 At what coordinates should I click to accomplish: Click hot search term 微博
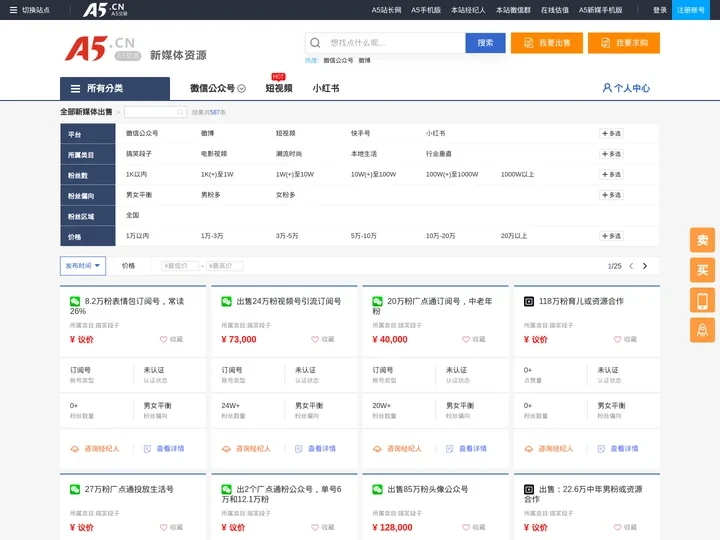click(x=364, y=60)
